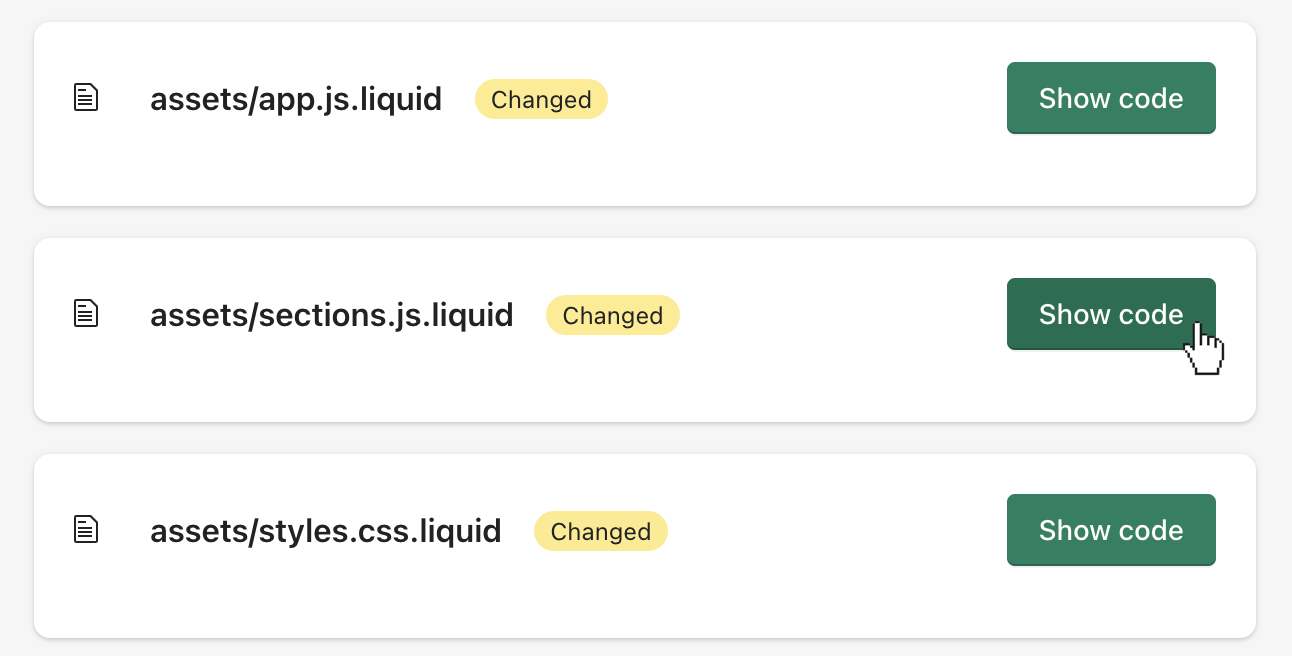Click the assets/styles.css.liquid file name
The width and height of the screenshot is (1292, 656).
click(x=325, y=531)
